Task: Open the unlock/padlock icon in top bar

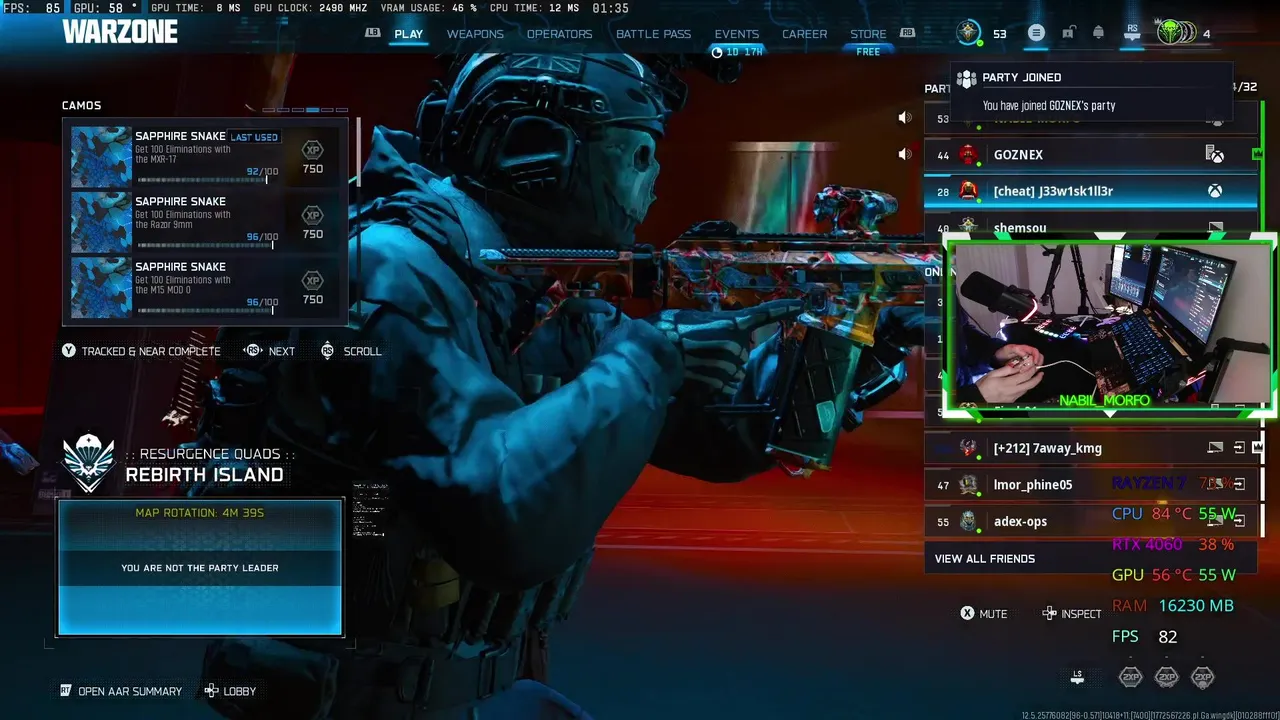Action: point(1068,33)
